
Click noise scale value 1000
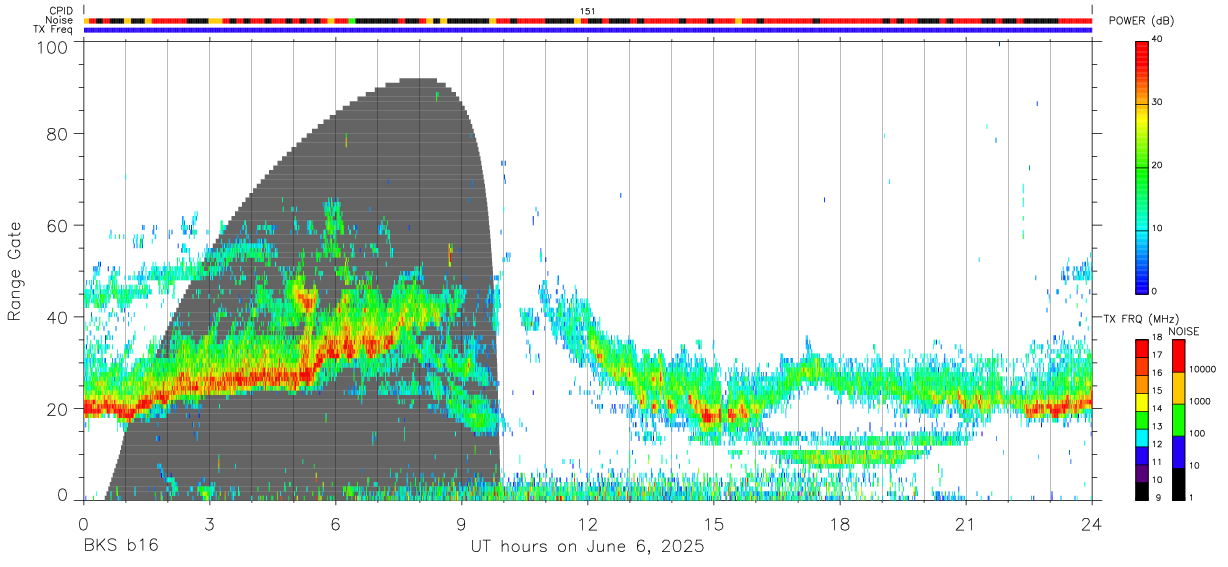1201,401
